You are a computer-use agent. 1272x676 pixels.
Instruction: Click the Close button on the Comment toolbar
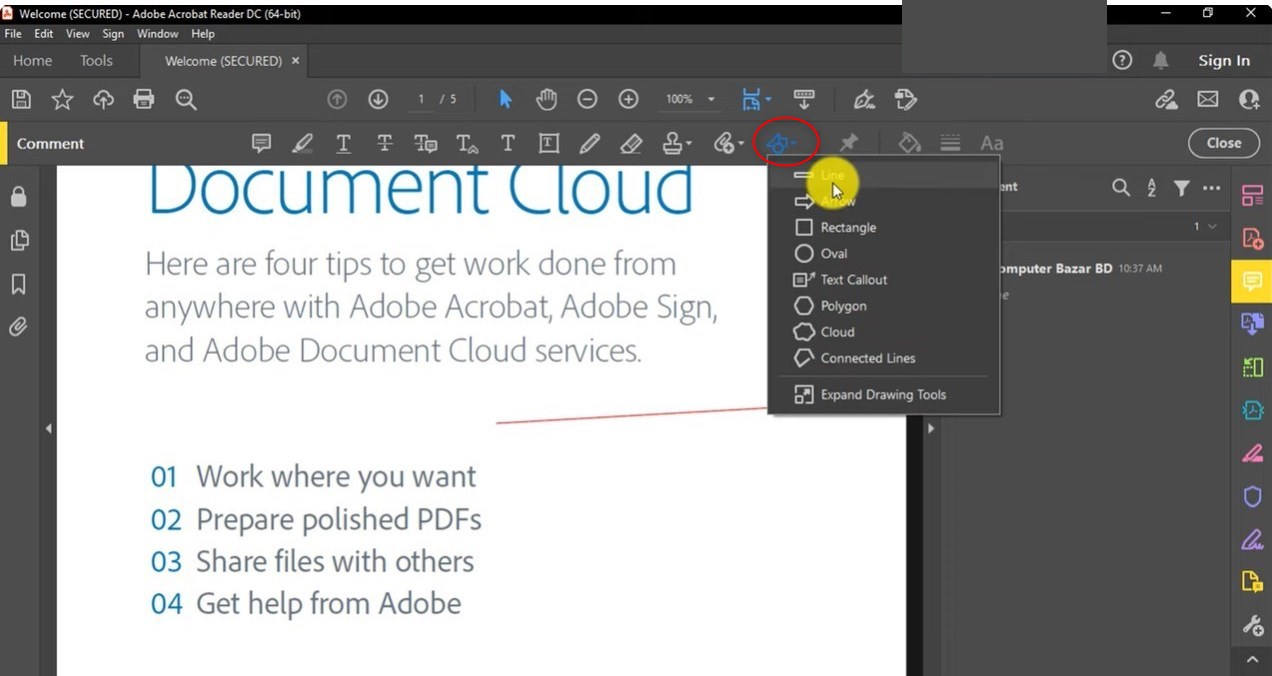pyautogui.click(x=1223, y=143)
